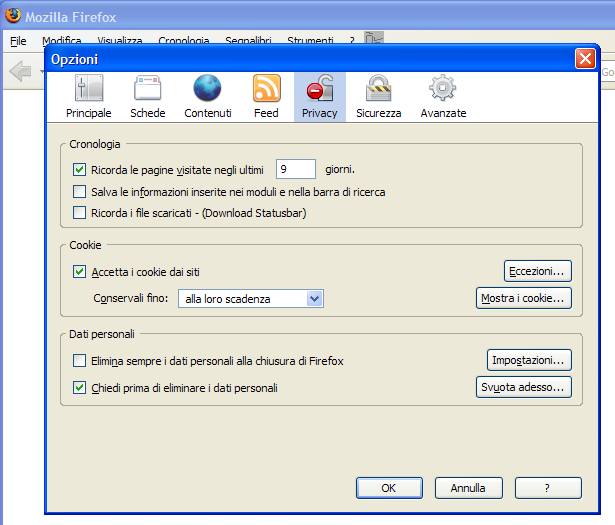Toggle Accetta i cookie dai siti
The width and height of the screenshot is (615, 525).
[x=80, y=272]
